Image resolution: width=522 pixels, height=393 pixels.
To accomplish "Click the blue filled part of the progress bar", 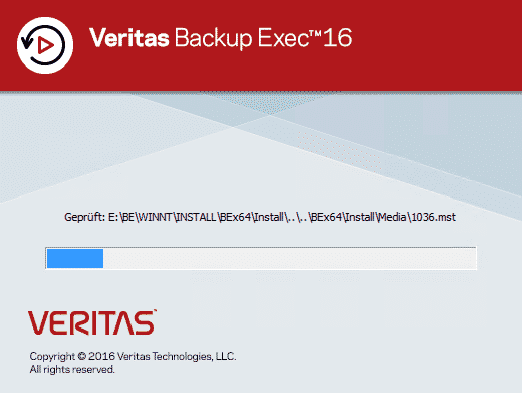I will pos(75,258).
